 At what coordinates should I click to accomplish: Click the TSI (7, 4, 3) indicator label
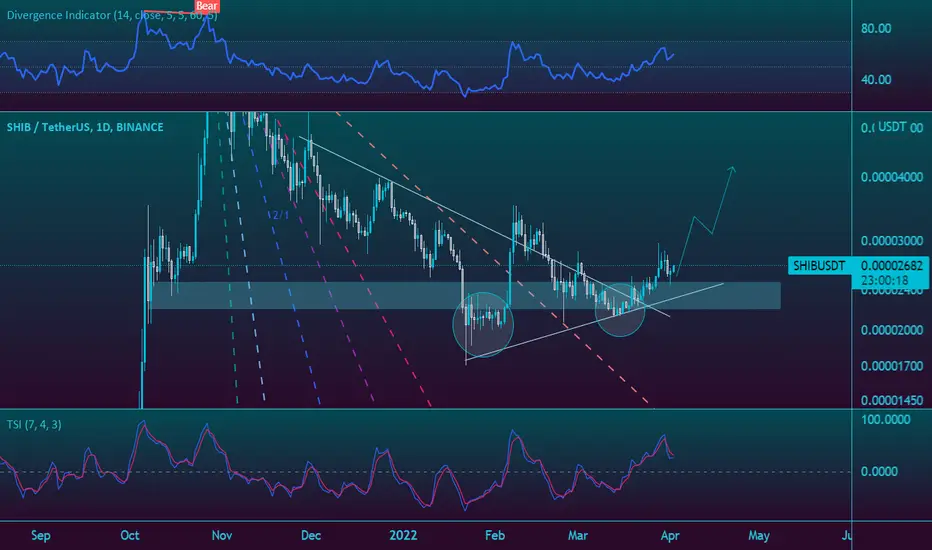[x=34, y=425]
